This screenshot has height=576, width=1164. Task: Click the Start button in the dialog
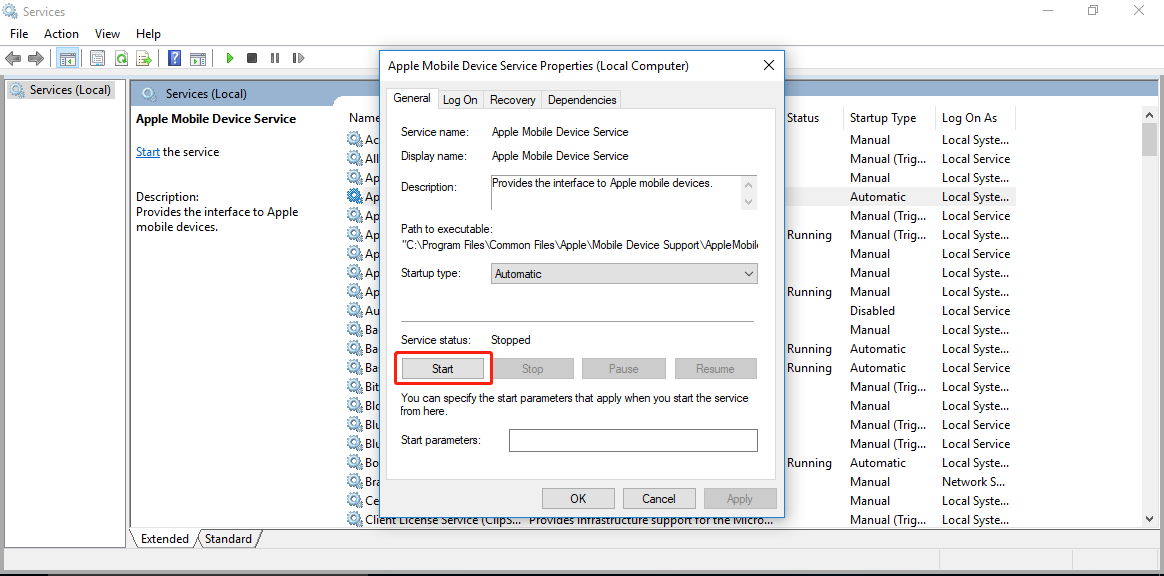pos(442,368)
